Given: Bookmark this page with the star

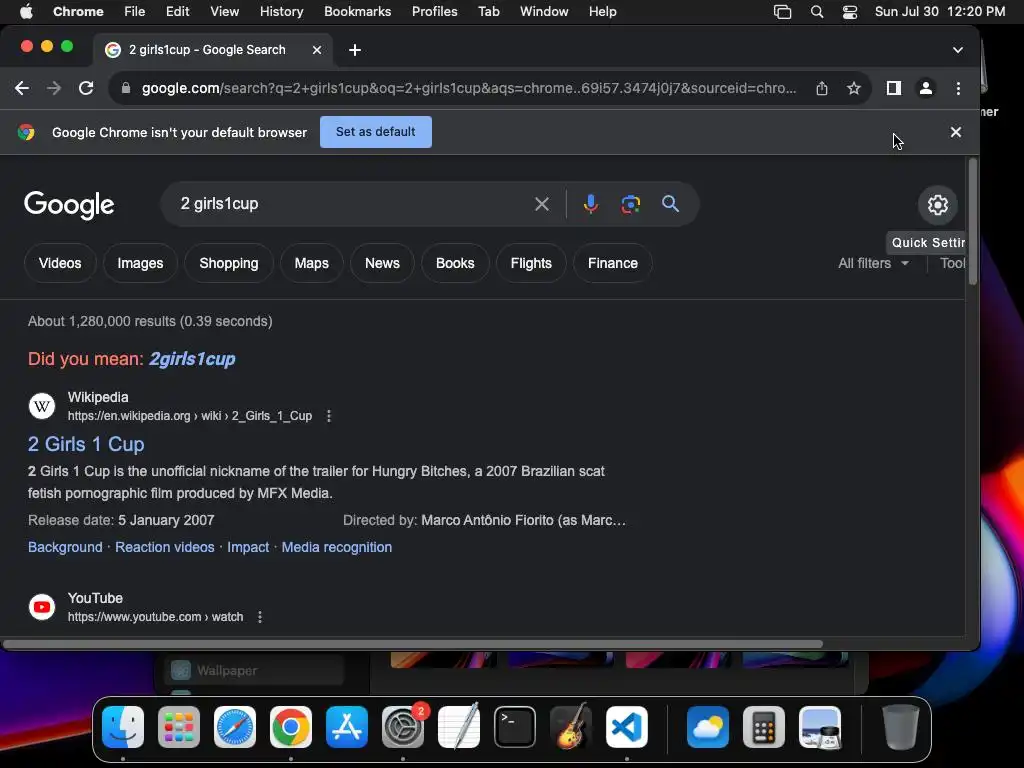Looking at the screenshot, I should (x=854, y=88).
